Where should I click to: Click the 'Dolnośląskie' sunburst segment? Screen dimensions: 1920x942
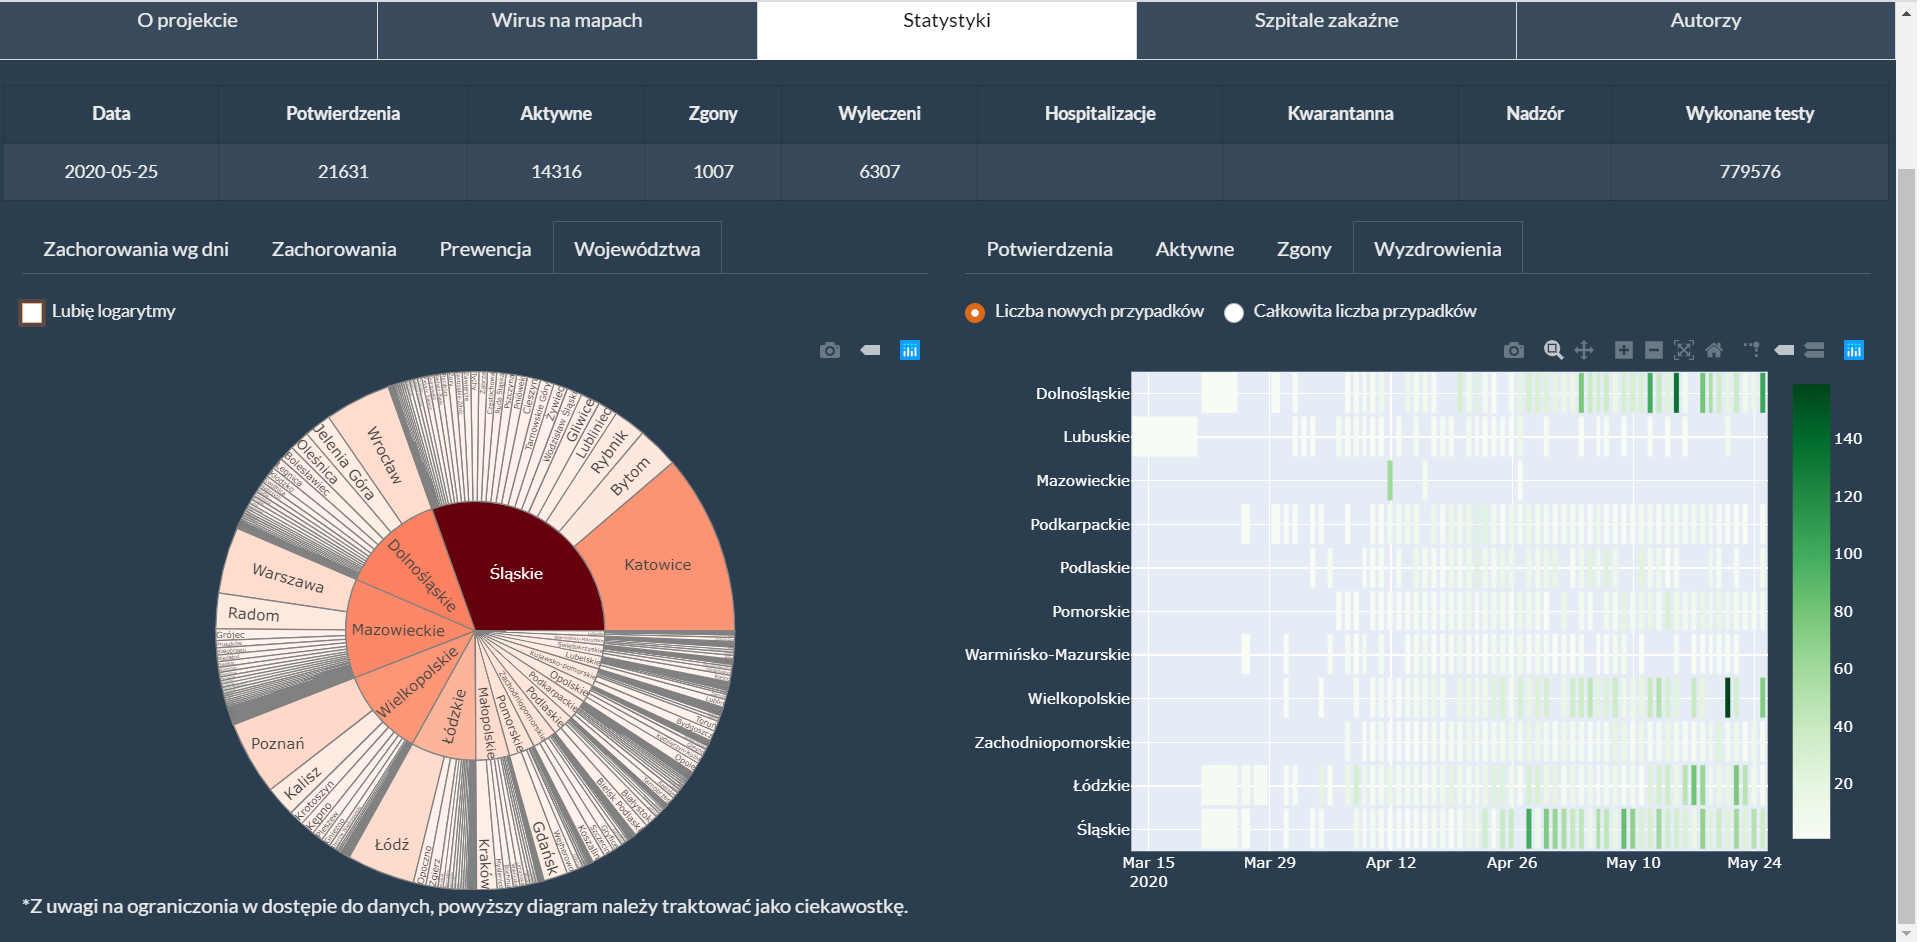pos(422,575)
